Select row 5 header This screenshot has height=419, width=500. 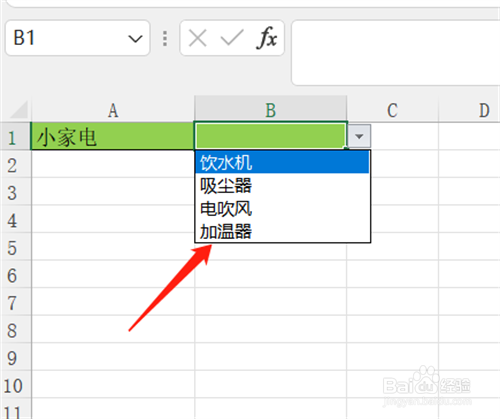click(x=15, y=247)
